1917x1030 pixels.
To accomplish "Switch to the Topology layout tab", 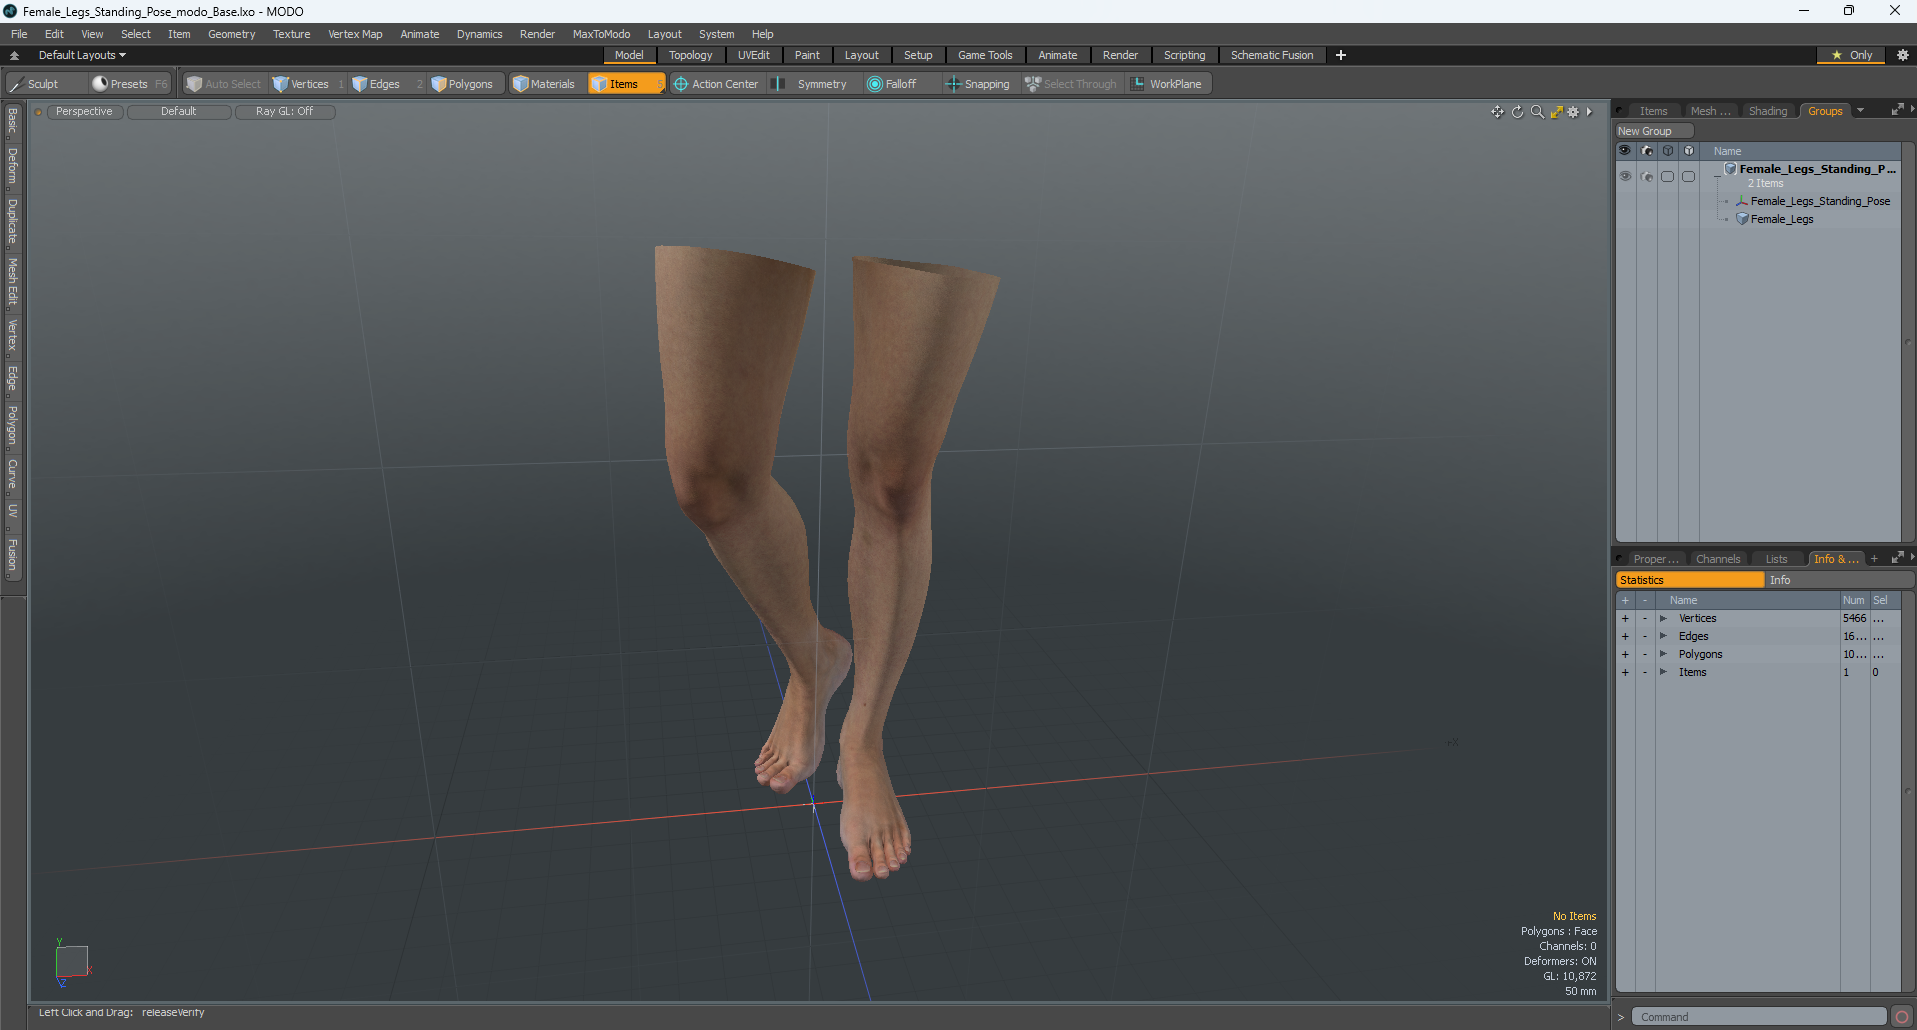I will [691, 55].
